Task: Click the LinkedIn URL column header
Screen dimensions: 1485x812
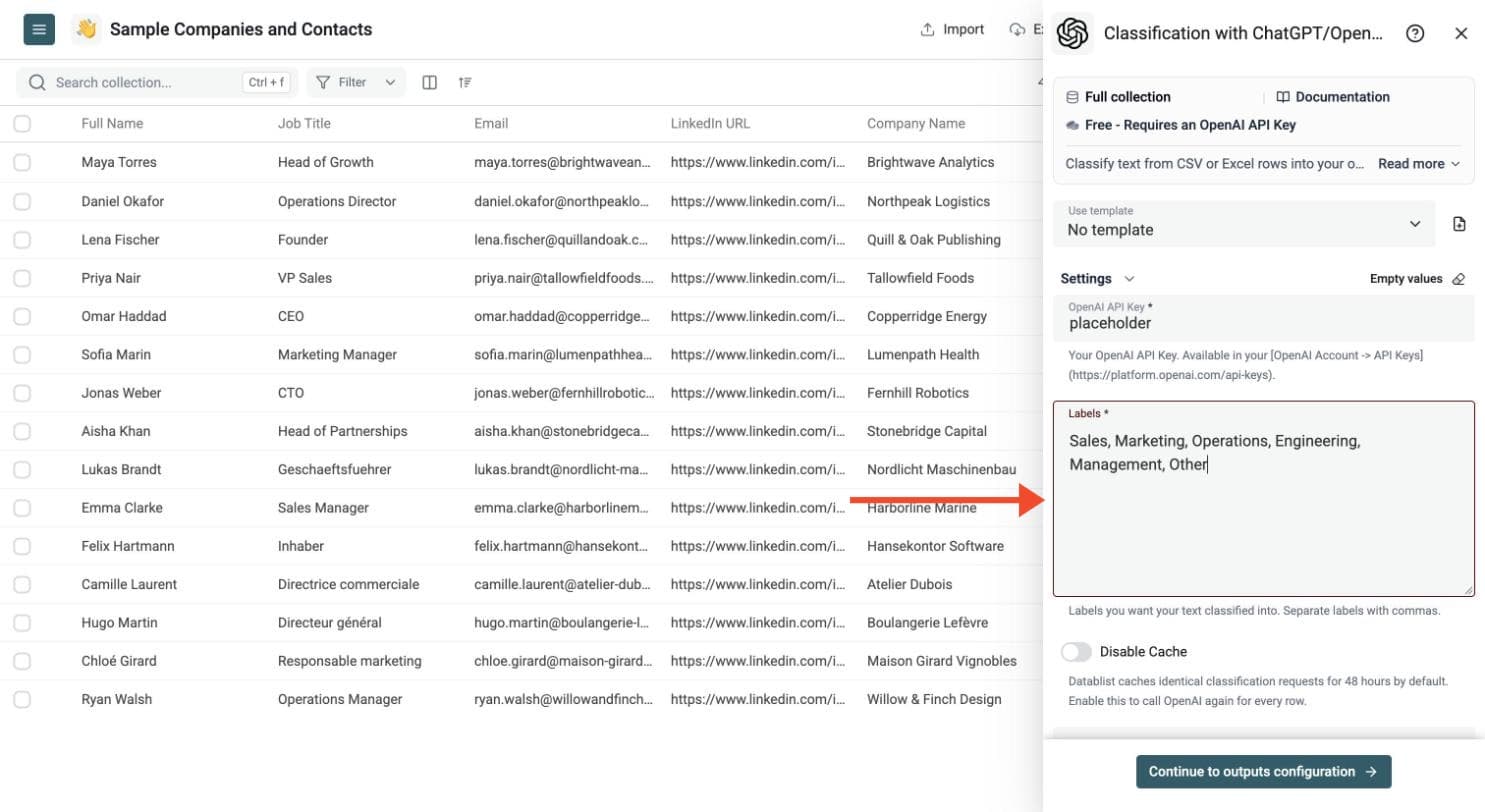Action: (710, 124)
